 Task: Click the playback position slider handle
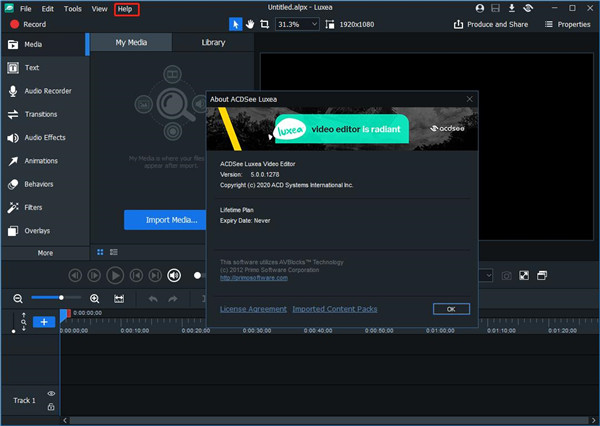coord(197,275)
